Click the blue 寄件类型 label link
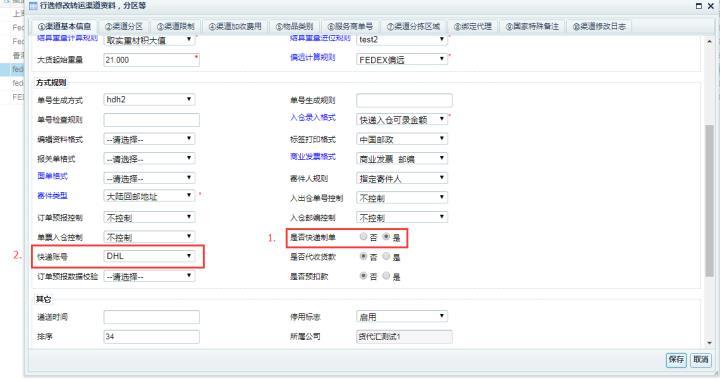The image size is (720, 381). [52, 196]
